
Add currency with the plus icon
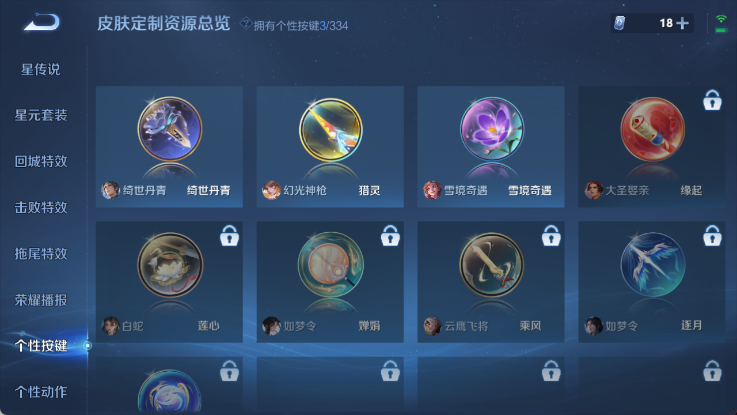coord(682,23)
